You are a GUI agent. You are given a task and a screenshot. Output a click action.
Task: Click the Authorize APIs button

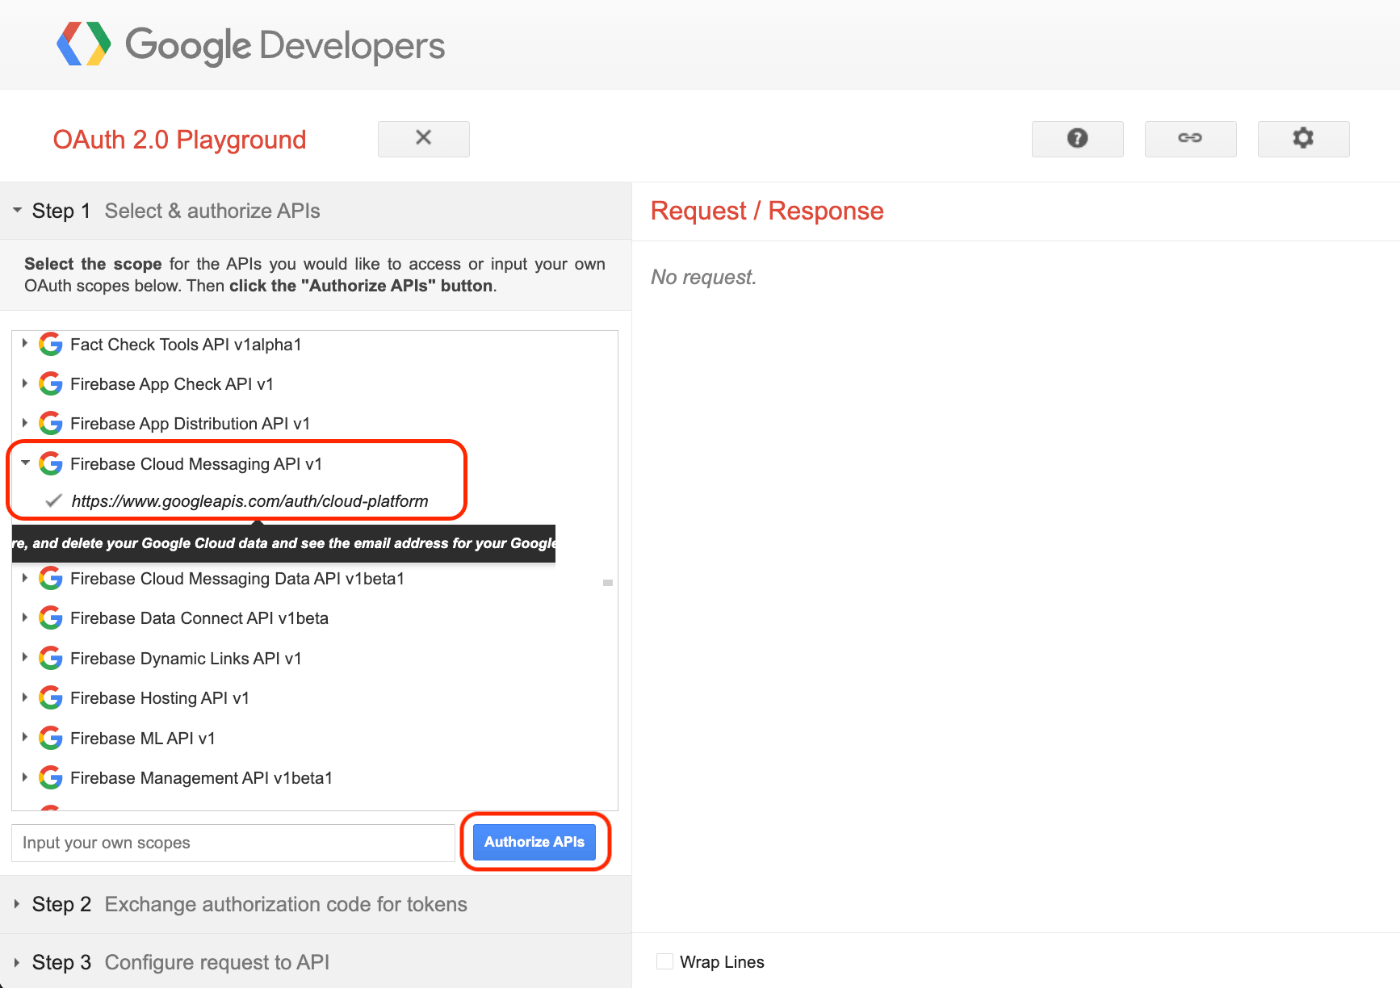(534, 842)
